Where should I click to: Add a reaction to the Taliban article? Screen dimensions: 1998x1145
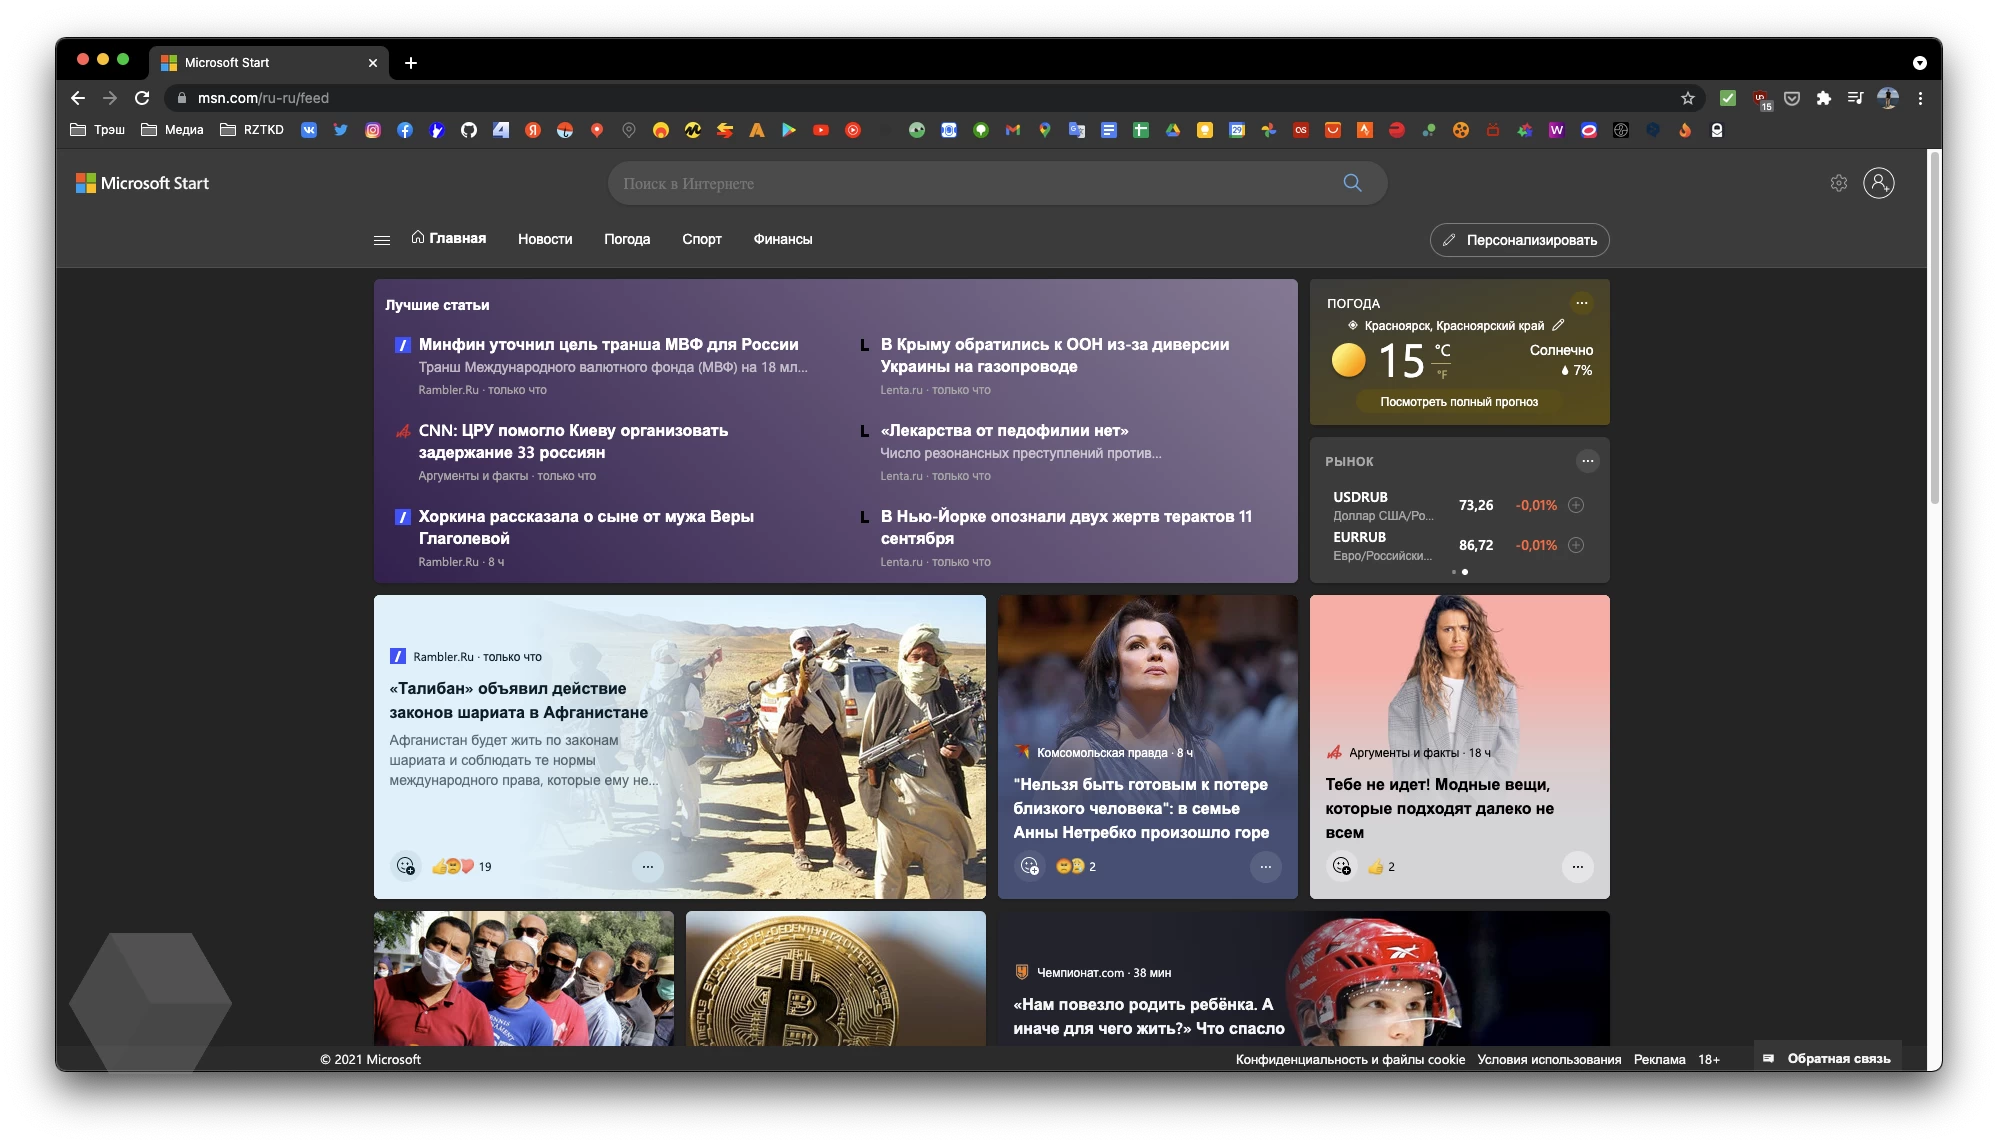coord(406,868)
